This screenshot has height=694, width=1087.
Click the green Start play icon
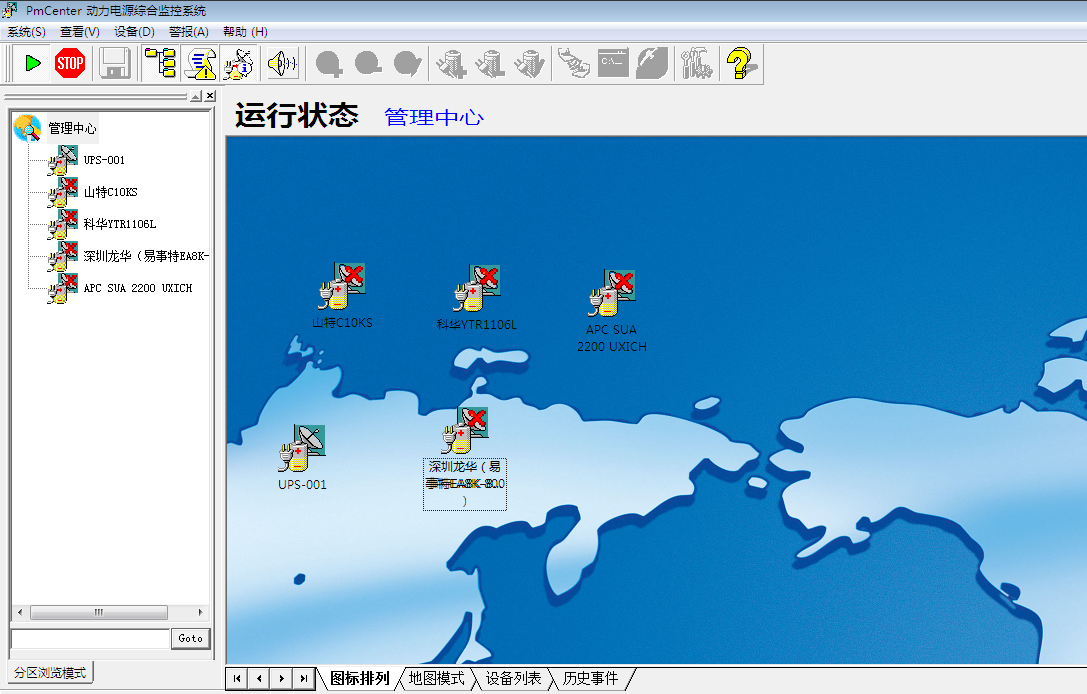(x=32, y=64)
